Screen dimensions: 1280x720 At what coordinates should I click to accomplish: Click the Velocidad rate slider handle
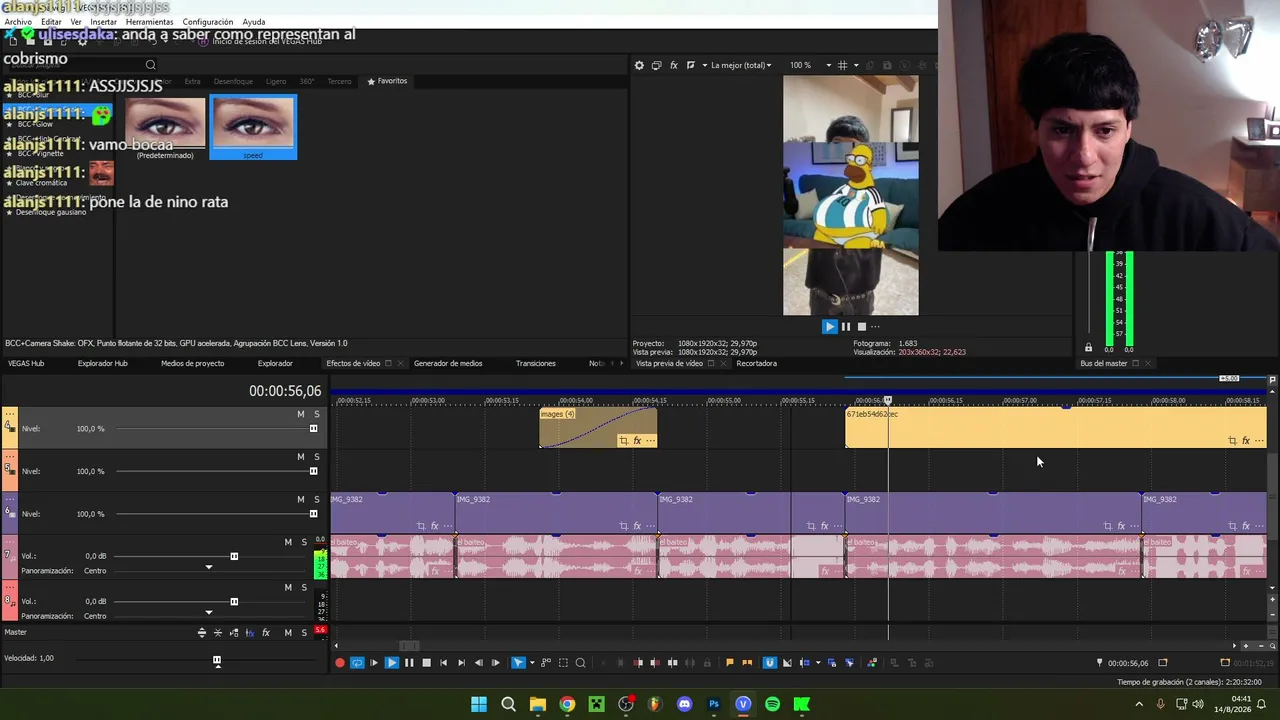pos(217,660)
